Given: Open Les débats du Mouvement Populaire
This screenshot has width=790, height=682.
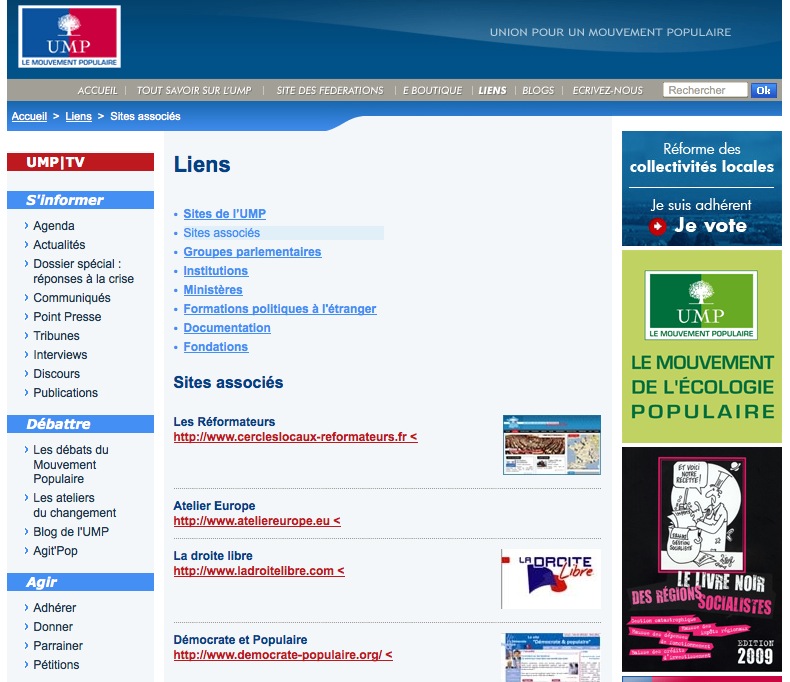Looking at the screenshot, I should (71, 464).
